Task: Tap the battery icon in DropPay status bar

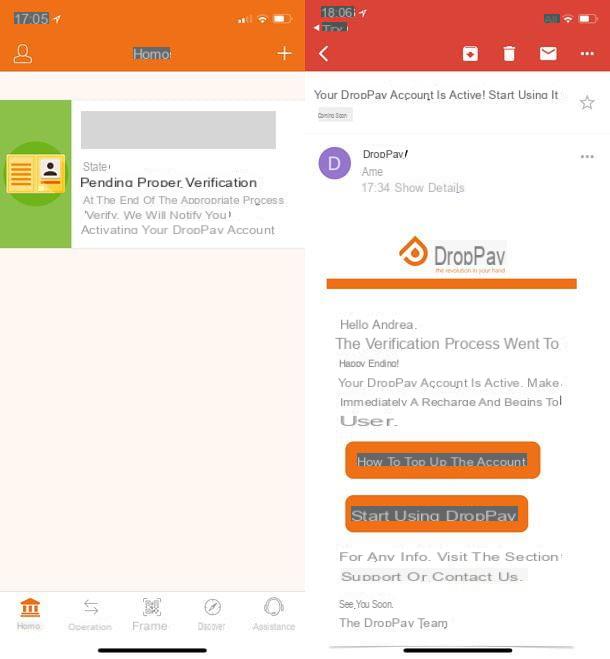Action: pyautogui.click(x=282, y=18)
